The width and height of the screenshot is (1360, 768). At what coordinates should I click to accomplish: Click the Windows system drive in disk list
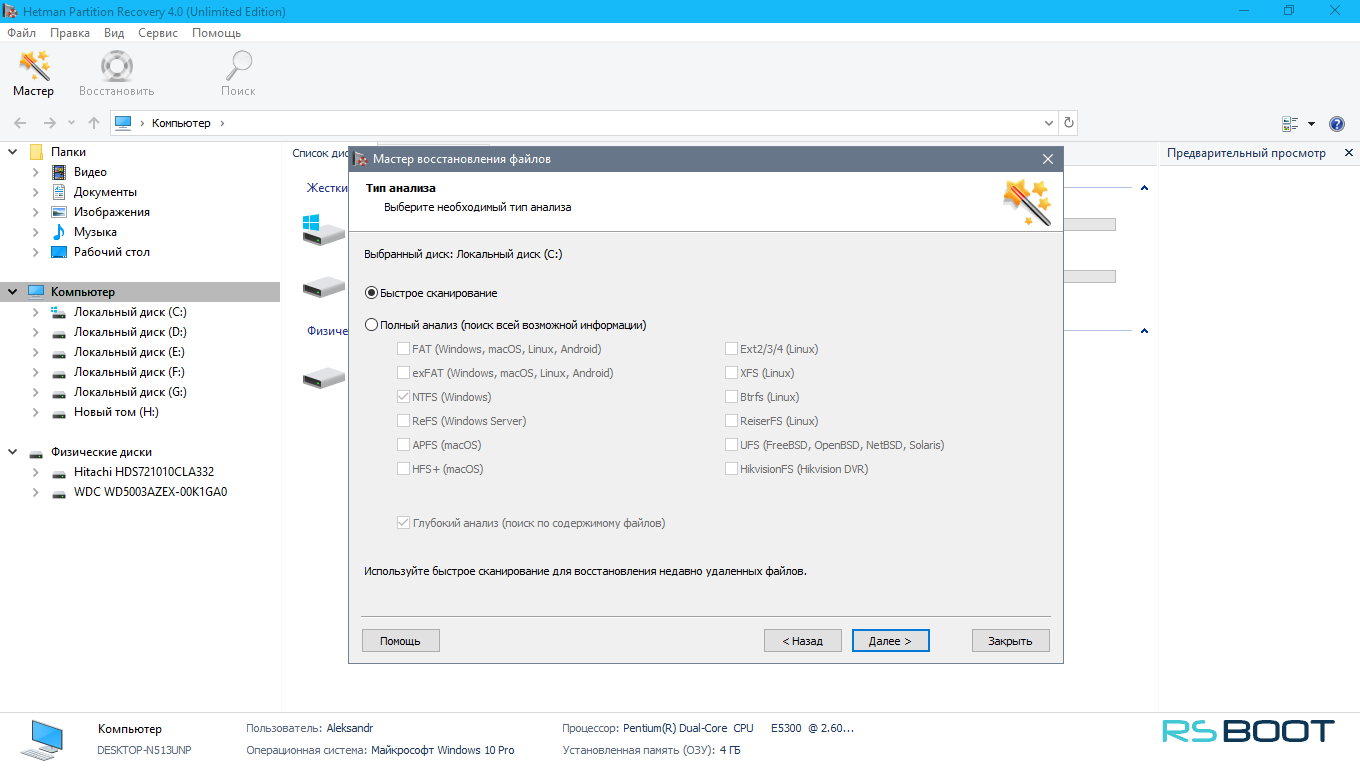(x=324, y=229)
